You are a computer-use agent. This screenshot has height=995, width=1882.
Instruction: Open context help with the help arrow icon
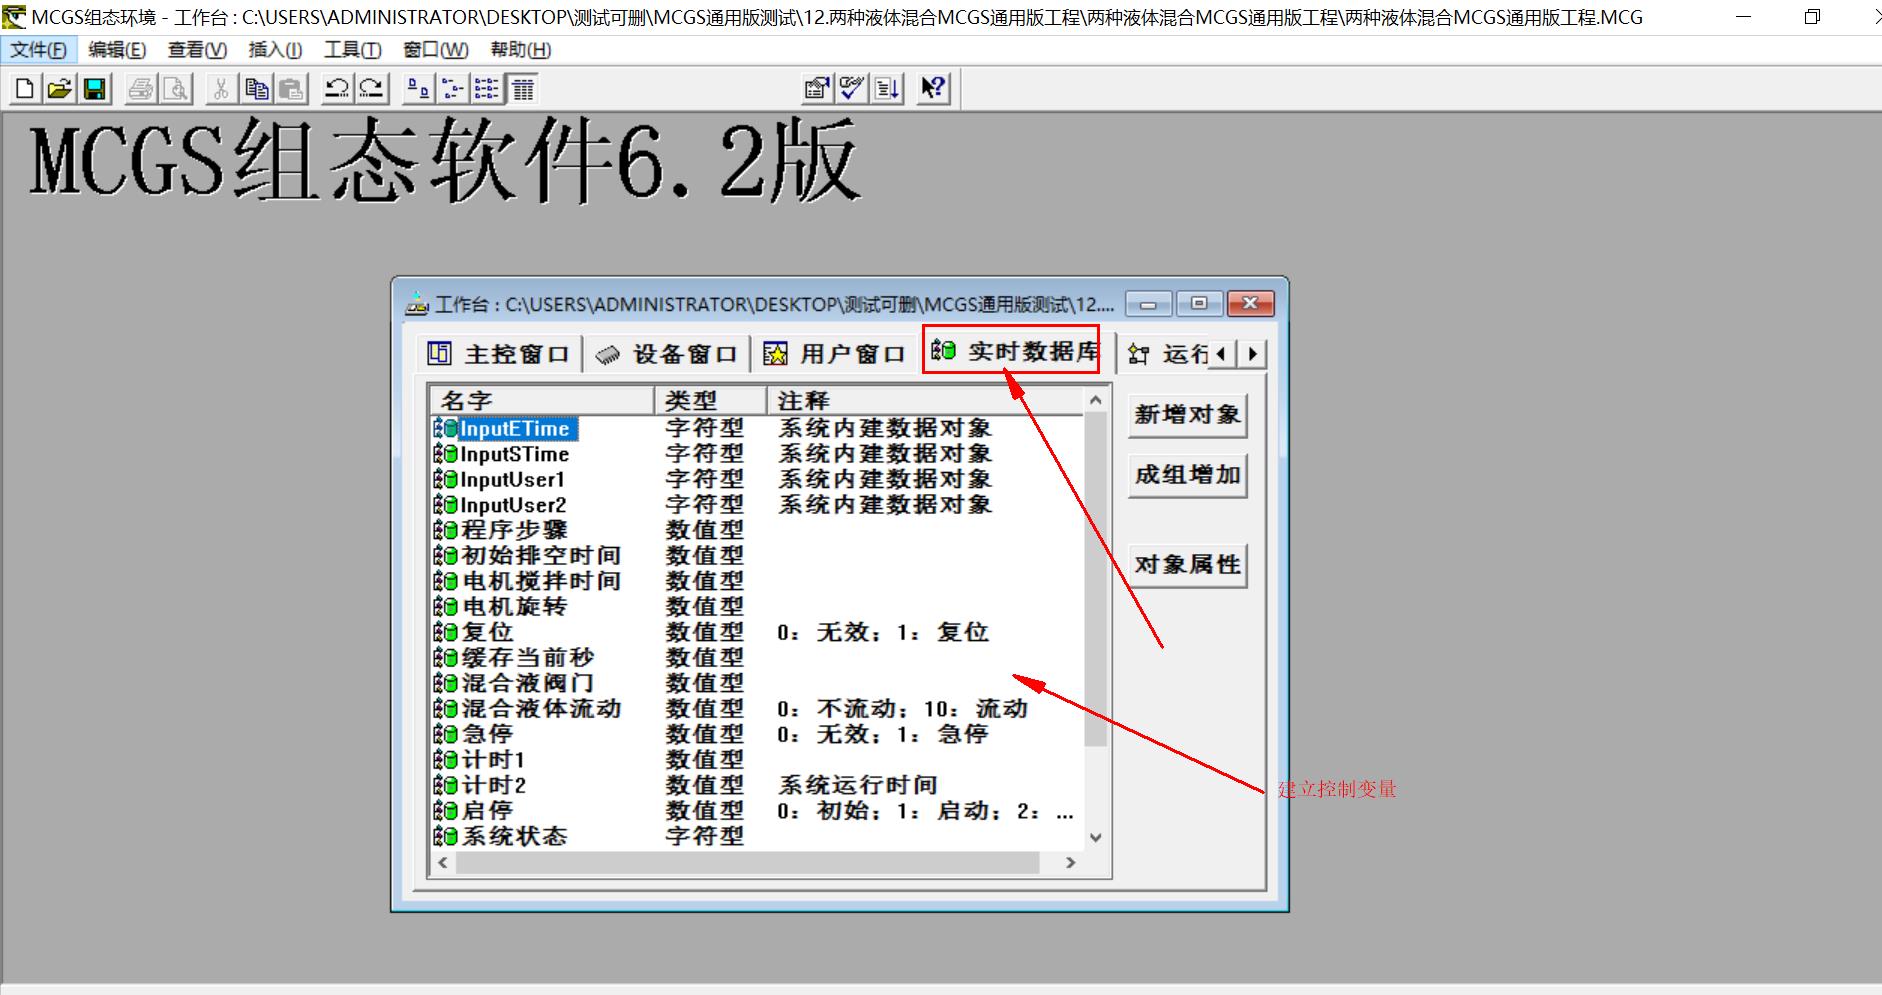pyautogui.click(x=933, y=88)
